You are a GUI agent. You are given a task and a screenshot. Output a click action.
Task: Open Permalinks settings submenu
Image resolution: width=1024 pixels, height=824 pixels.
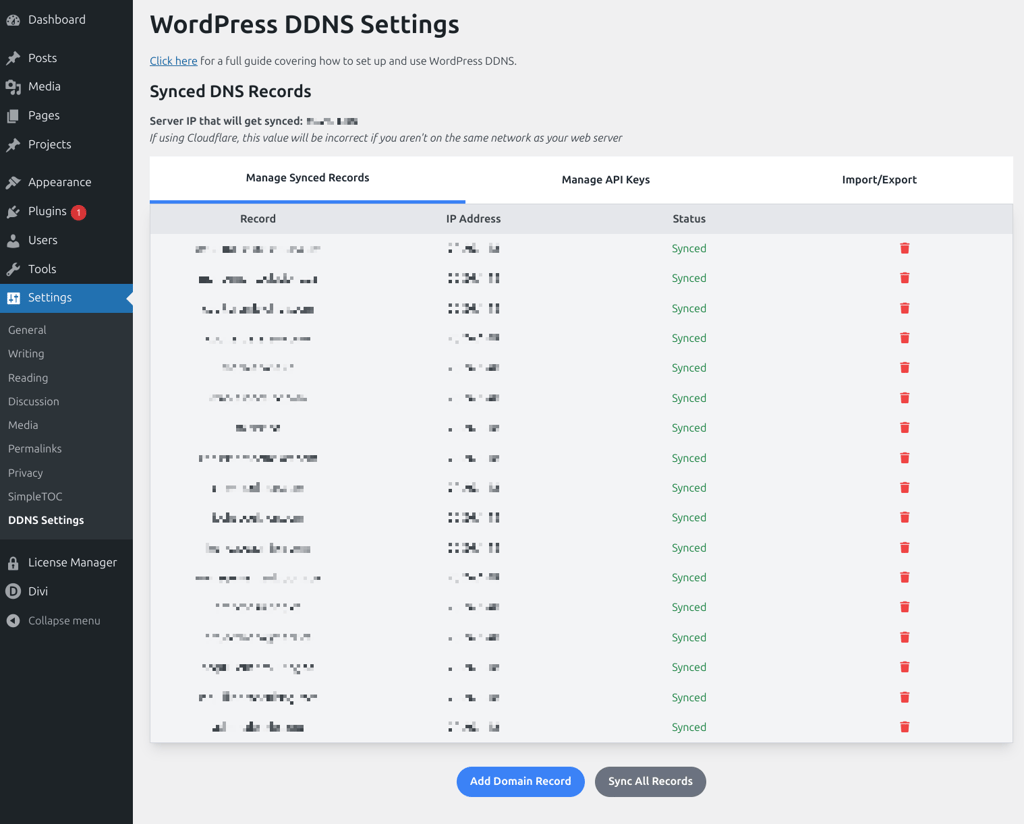click(x=35, y=449)
